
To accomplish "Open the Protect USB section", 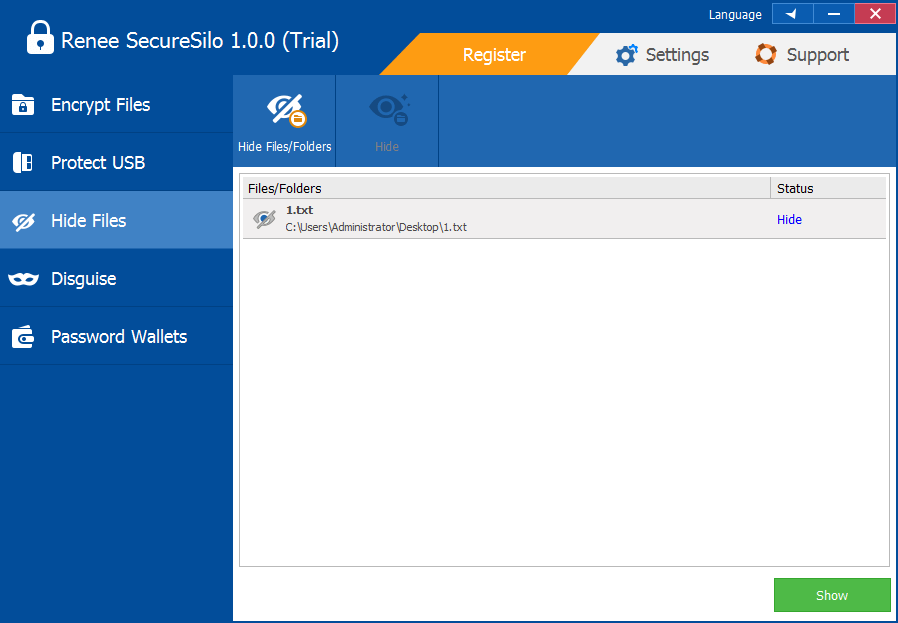I will point(116,163).
